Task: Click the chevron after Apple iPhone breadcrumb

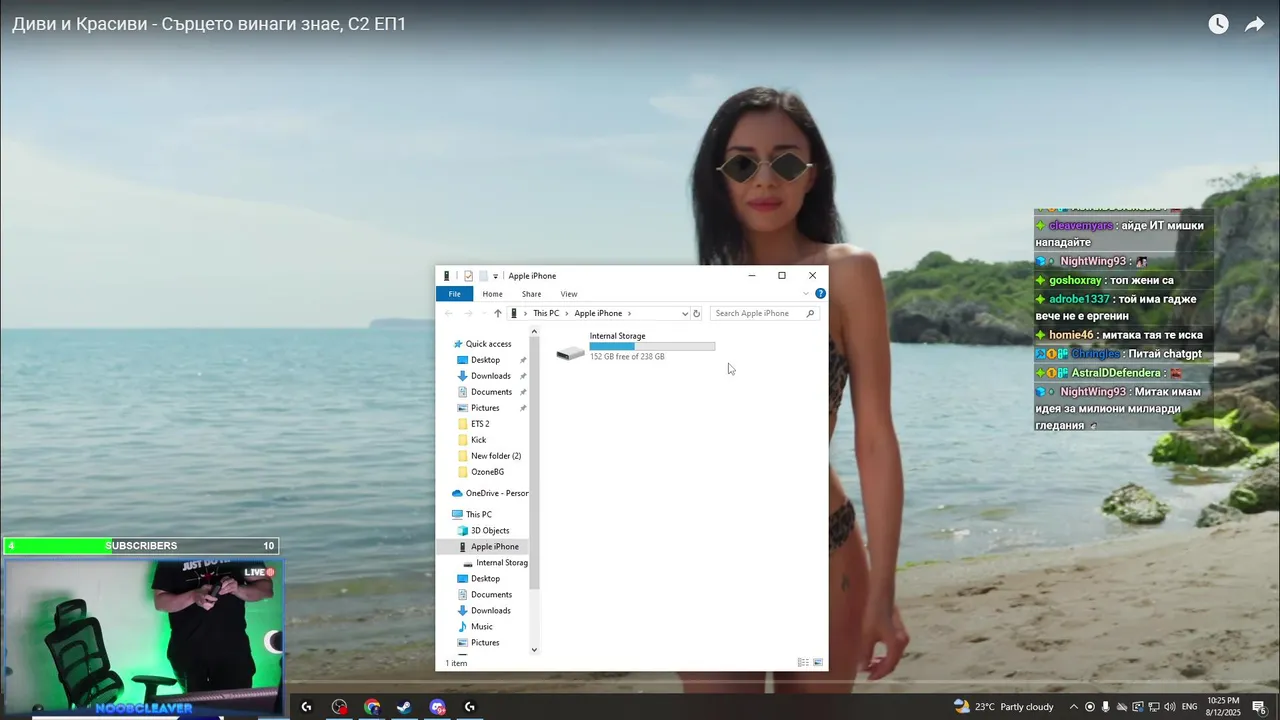Action: click(629, 313)
